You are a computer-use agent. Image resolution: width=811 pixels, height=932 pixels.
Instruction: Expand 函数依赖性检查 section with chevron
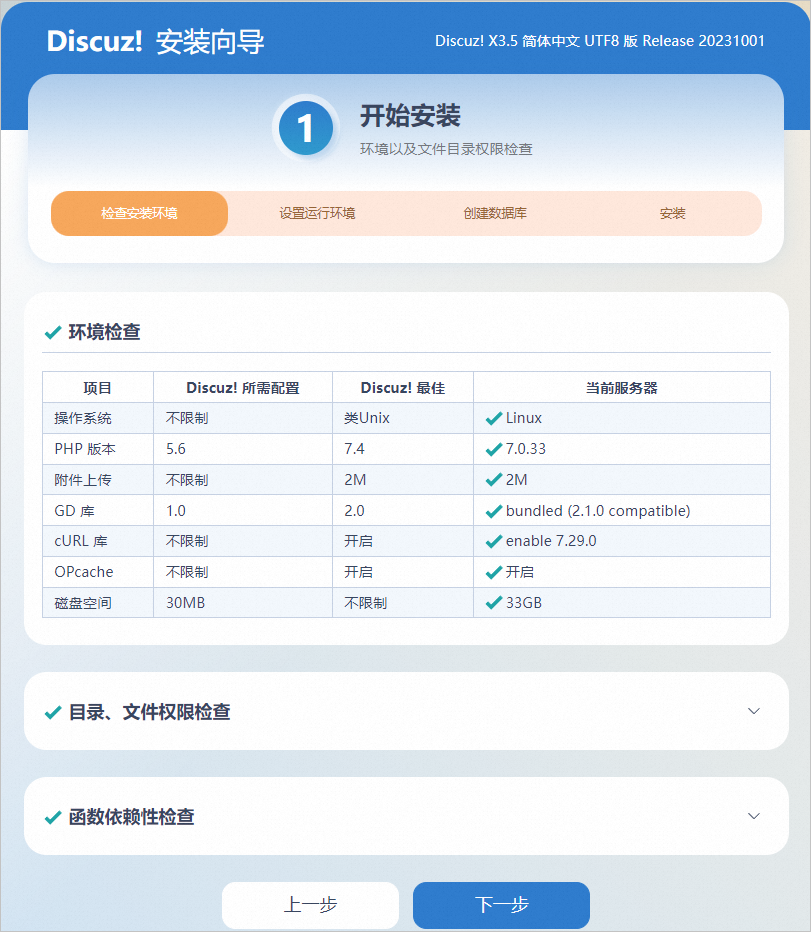(x=754, y=816)
